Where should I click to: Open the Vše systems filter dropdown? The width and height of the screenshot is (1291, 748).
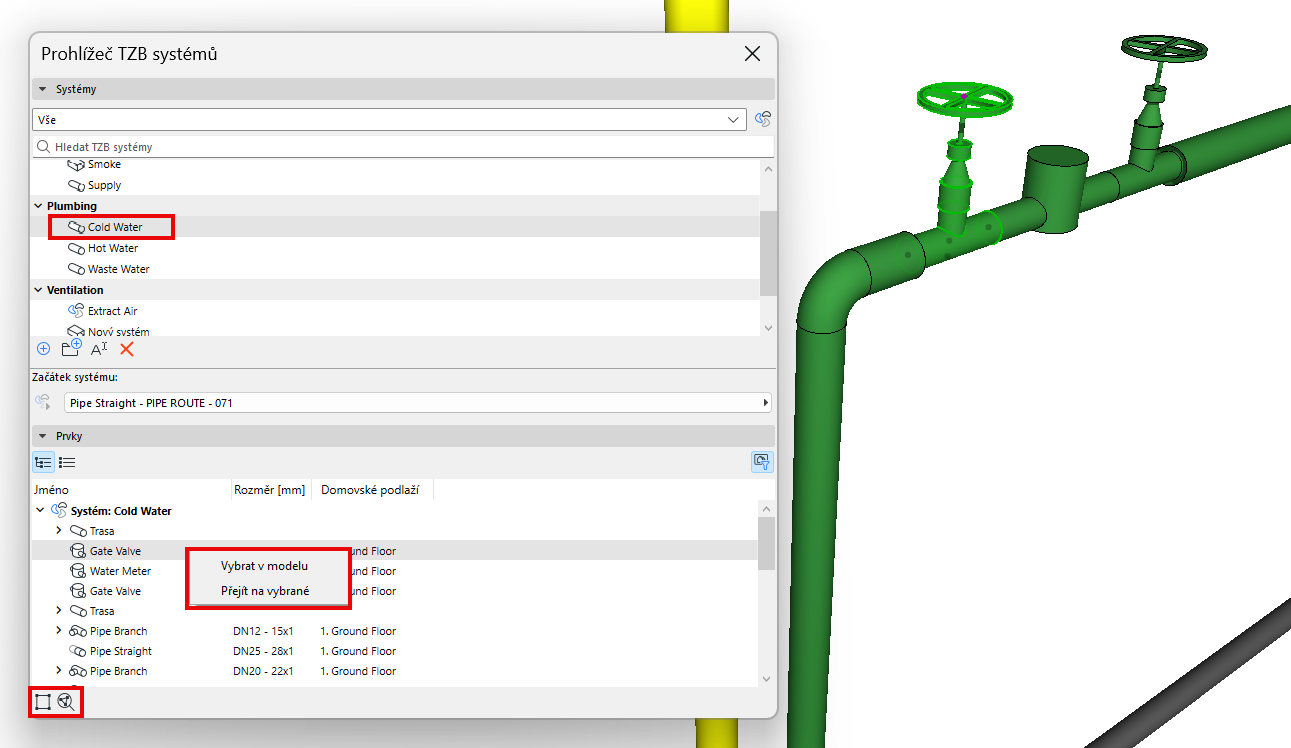389,120
